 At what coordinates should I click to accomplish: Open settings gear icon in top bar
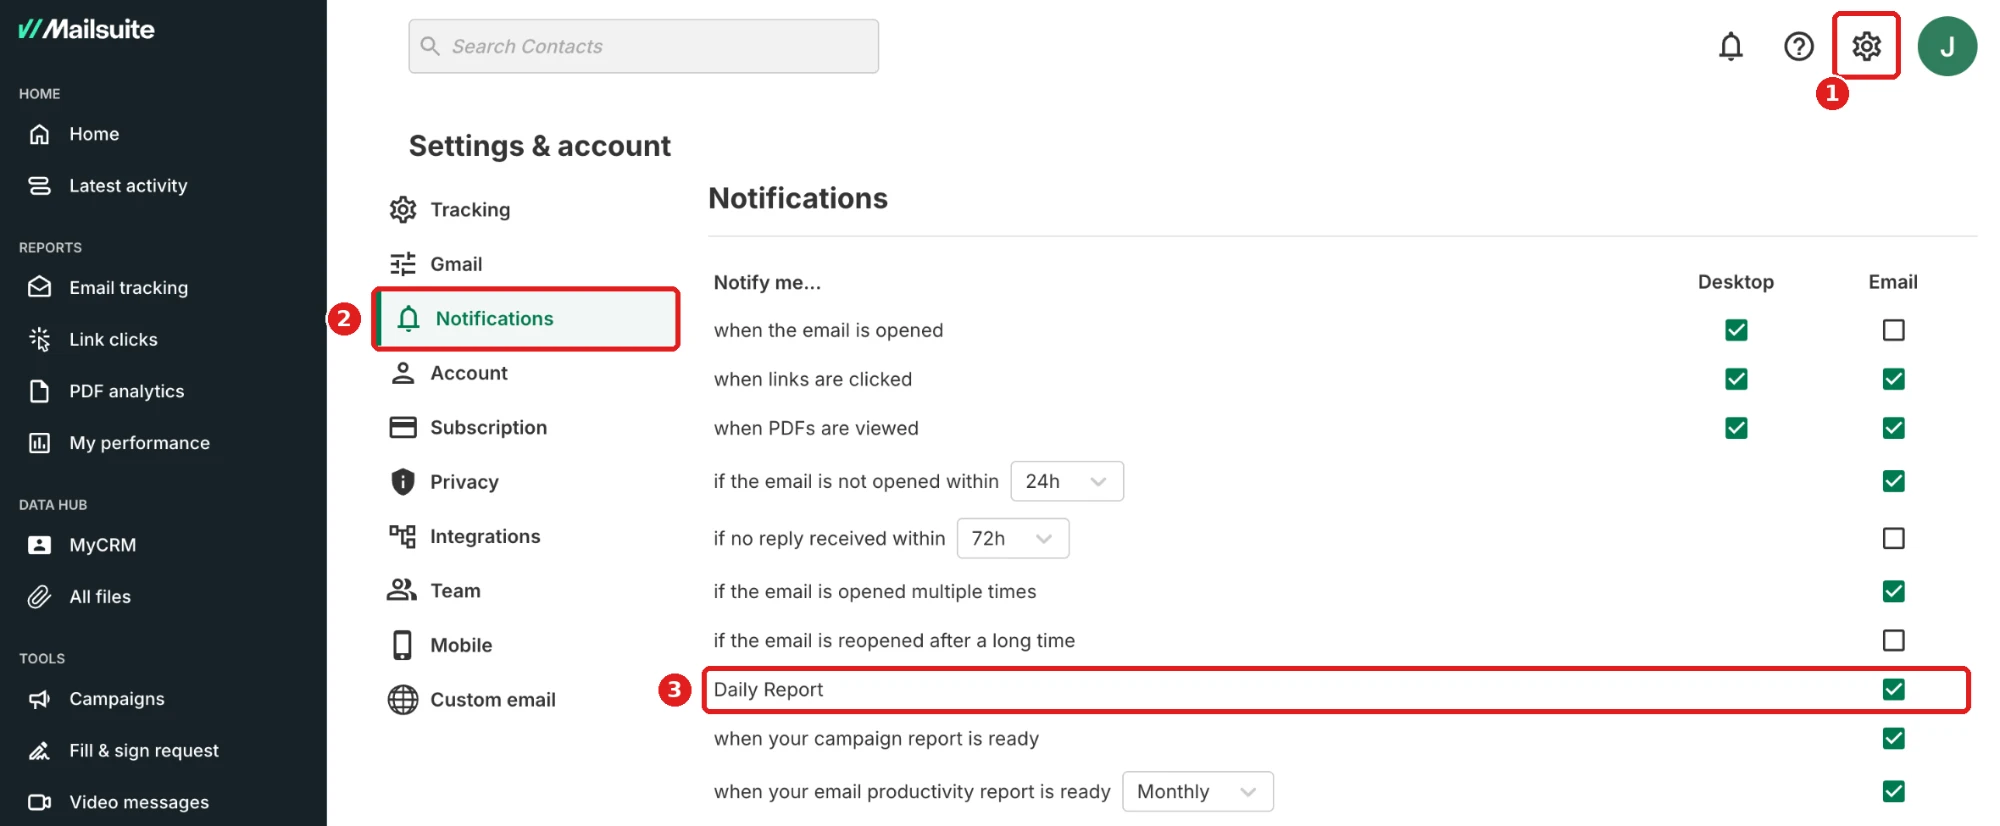[1866, 46]
